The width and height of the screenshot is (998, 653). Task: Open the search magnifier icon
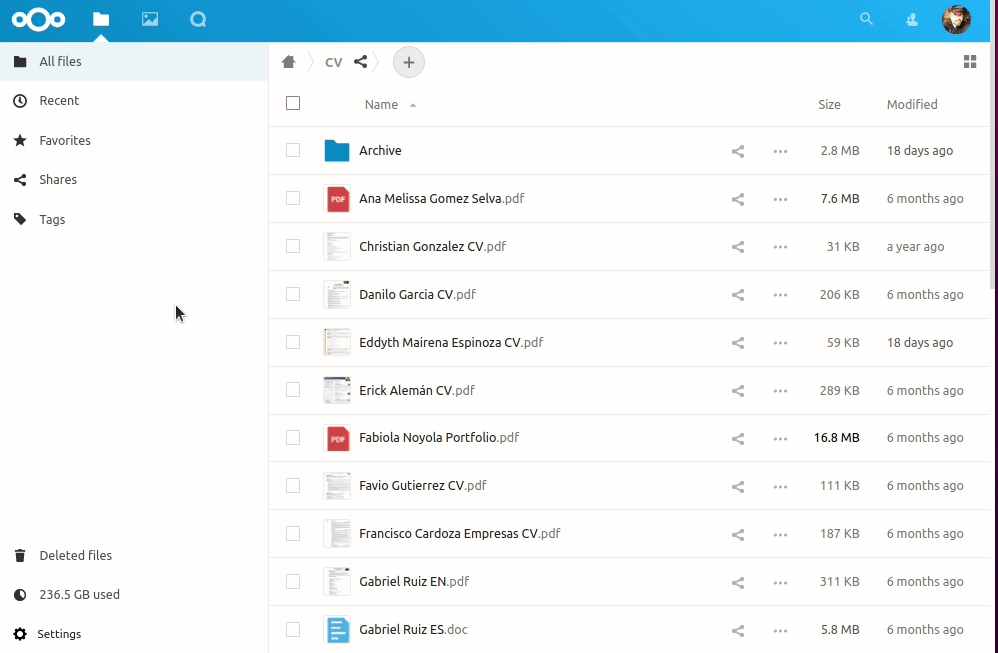tap(866, 19)
